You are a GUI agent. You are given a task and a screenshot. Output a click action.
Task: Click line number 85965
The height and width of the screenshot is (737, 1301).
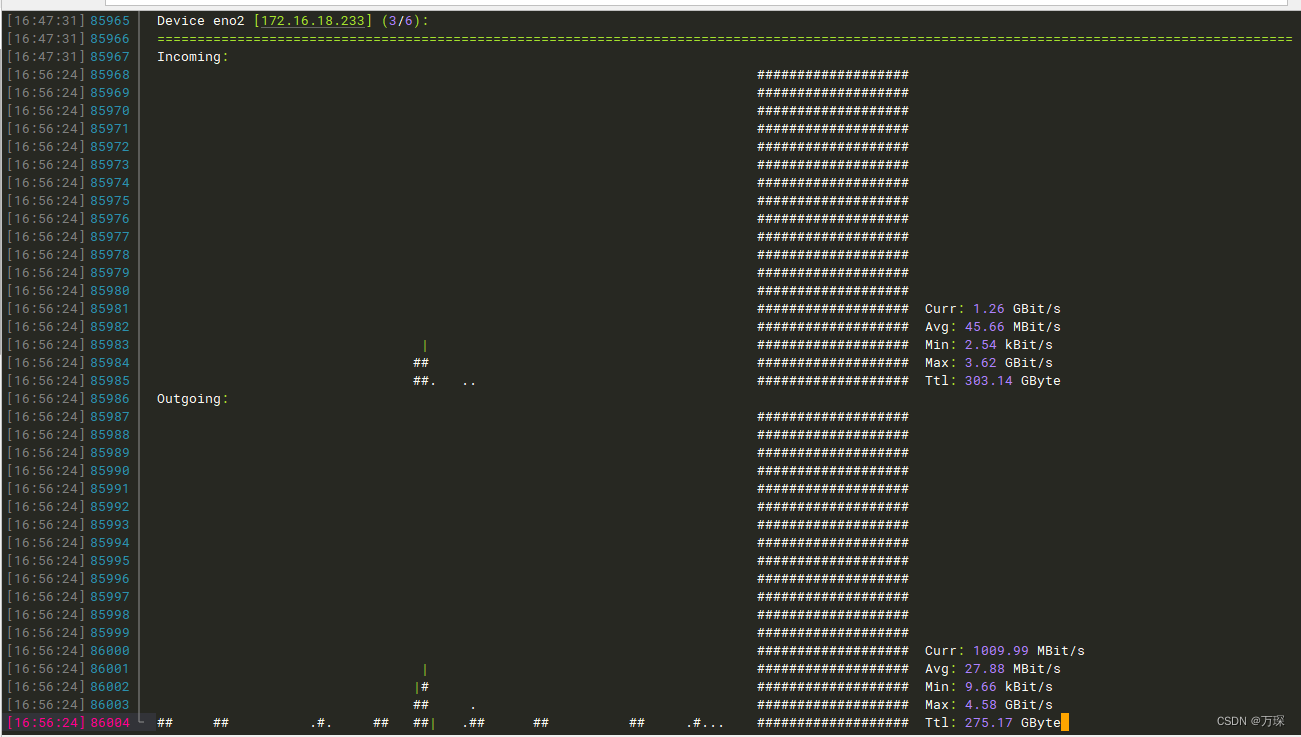point(110,21)
